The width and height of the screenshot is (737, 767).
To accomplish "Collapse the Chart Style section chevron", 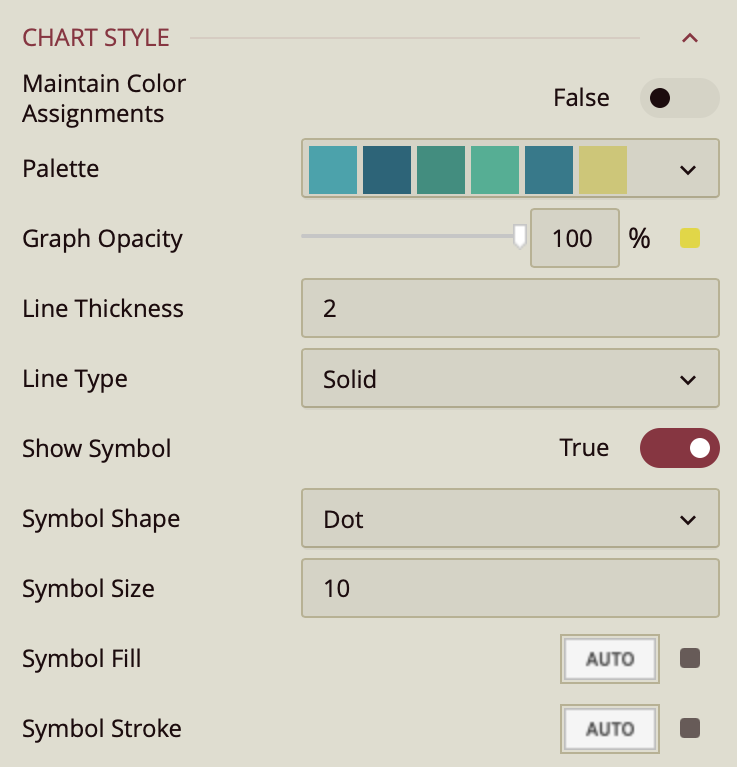I will tap(689, 38).
